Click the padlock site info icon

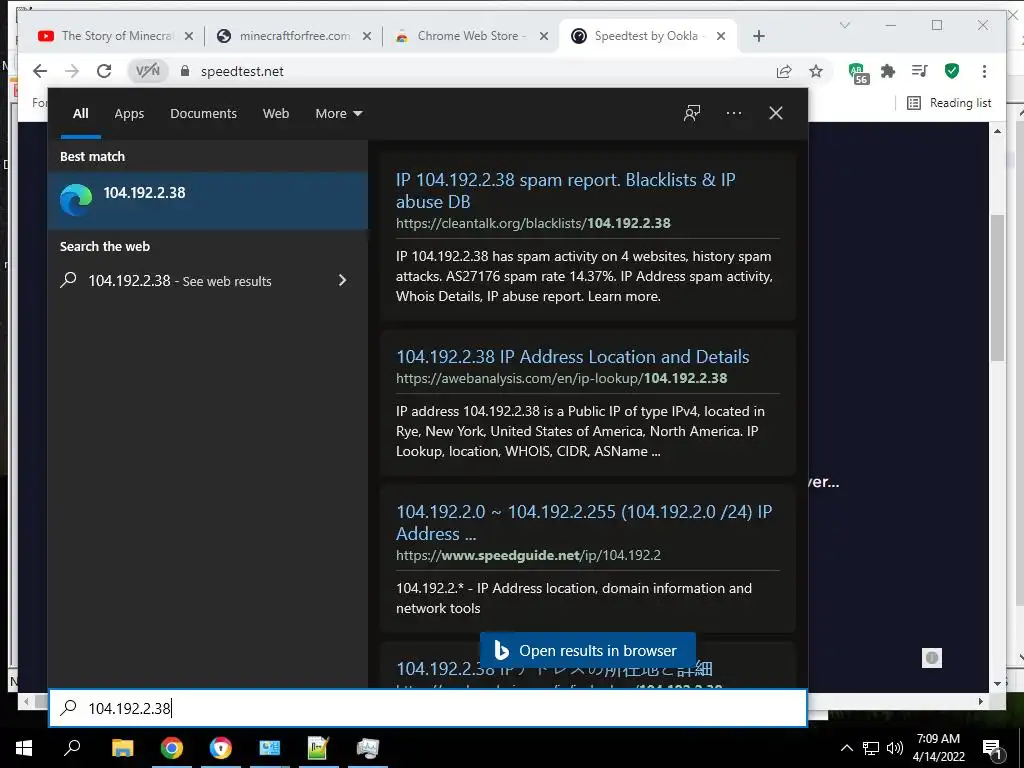point(185,71)
